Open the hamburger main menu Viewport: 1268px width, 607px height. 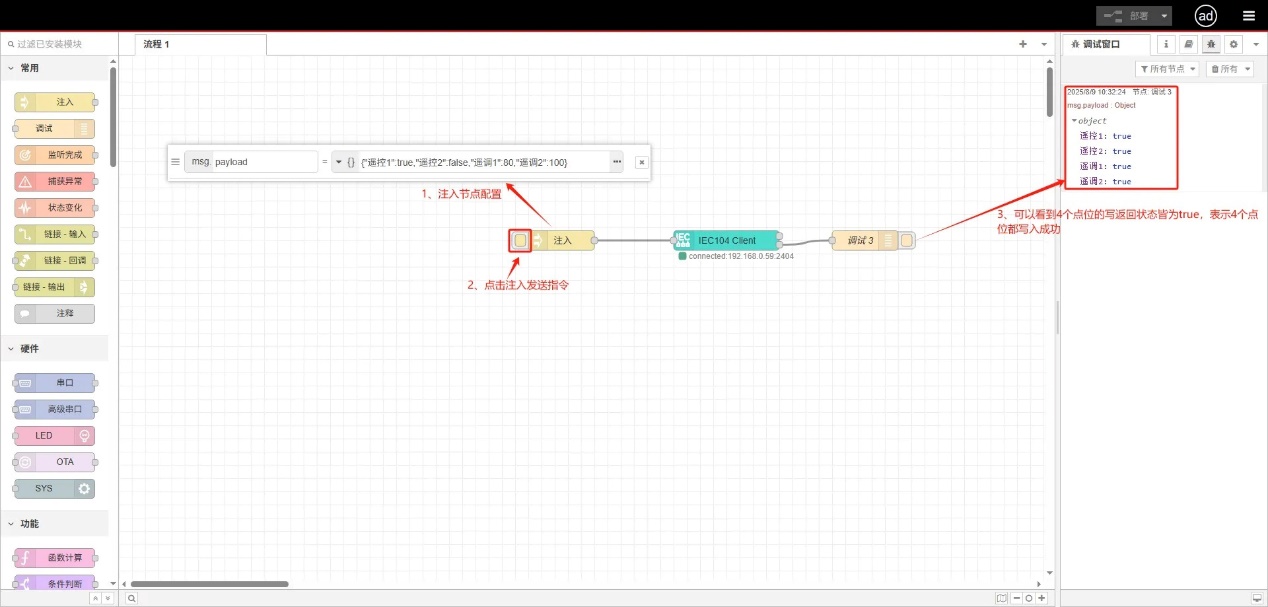(x=1249, y=16)
